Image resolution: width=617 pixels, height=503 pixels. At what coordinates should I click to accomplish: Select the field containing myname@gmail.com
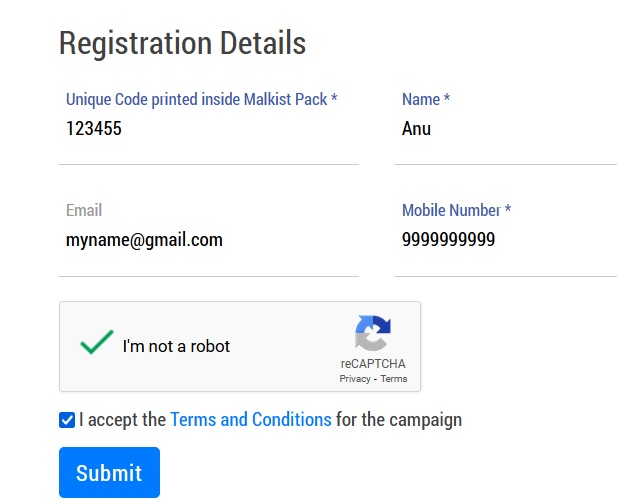click(x=208, y=240)
